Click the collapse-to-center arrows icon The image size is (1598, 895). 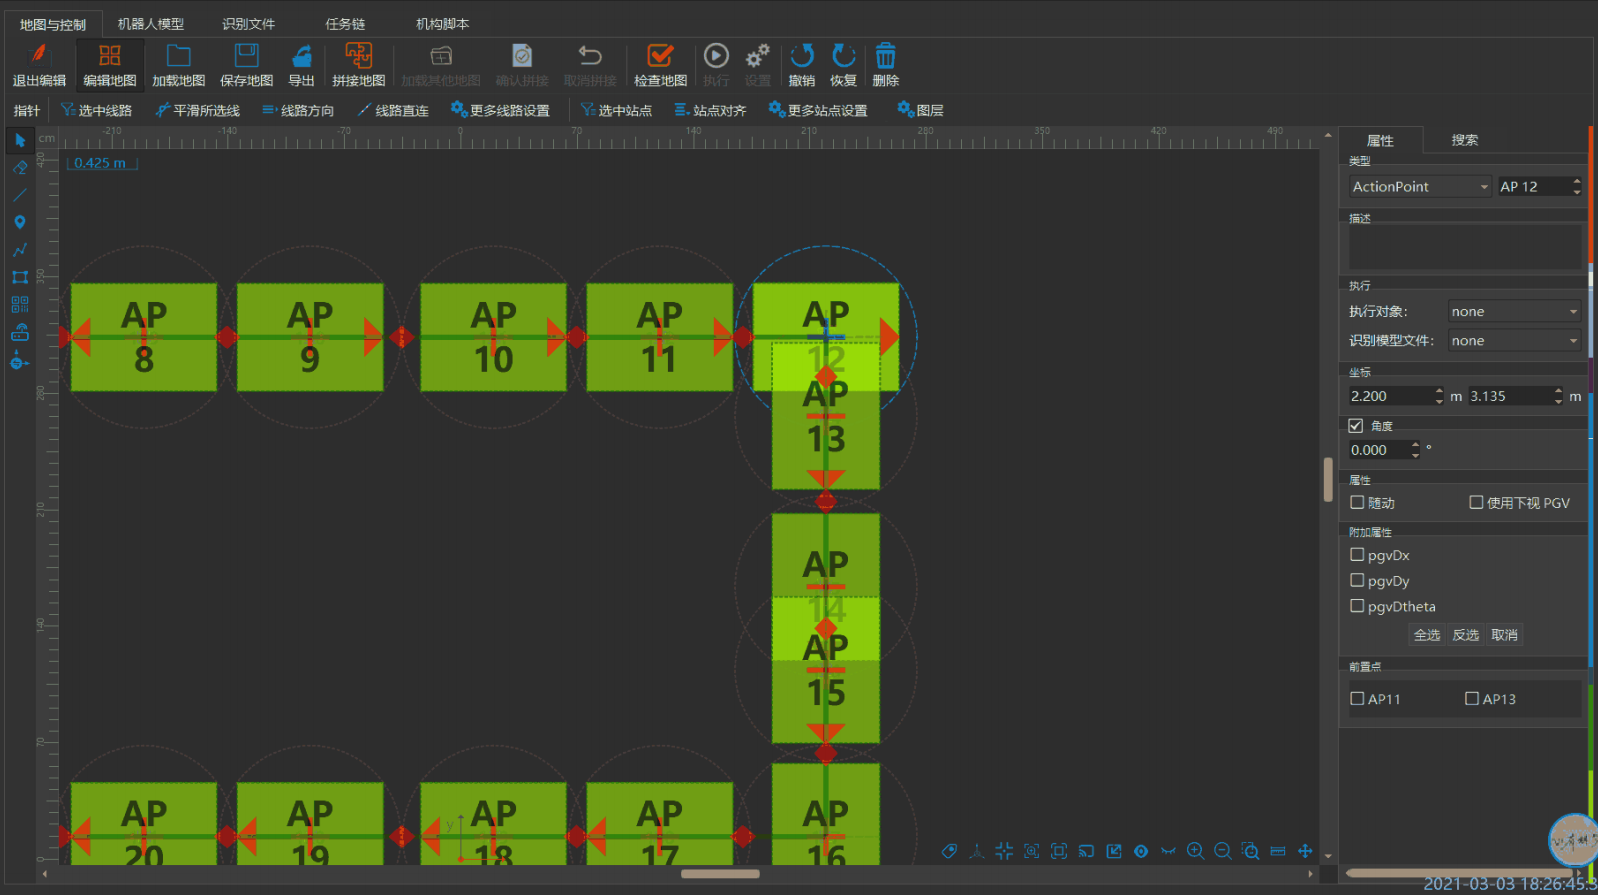(1004, 851)
